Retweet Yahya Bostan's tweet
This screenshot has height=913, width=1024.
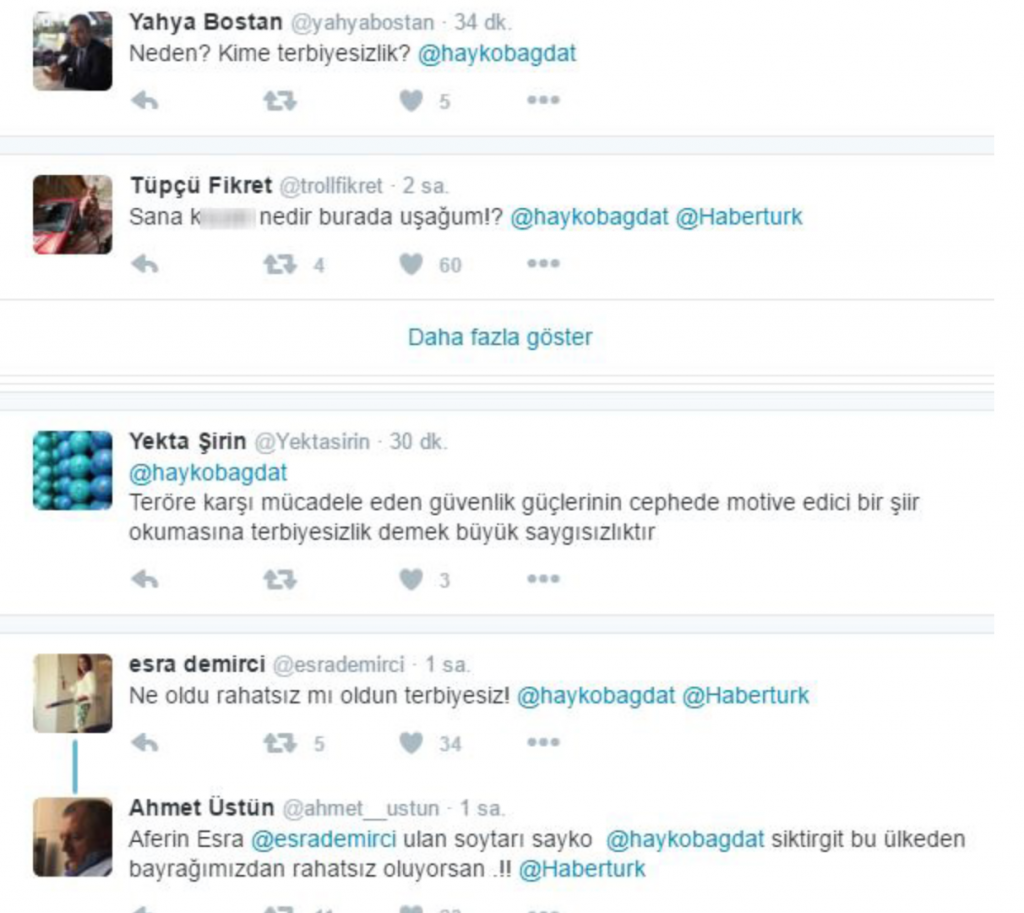(280, 101)
